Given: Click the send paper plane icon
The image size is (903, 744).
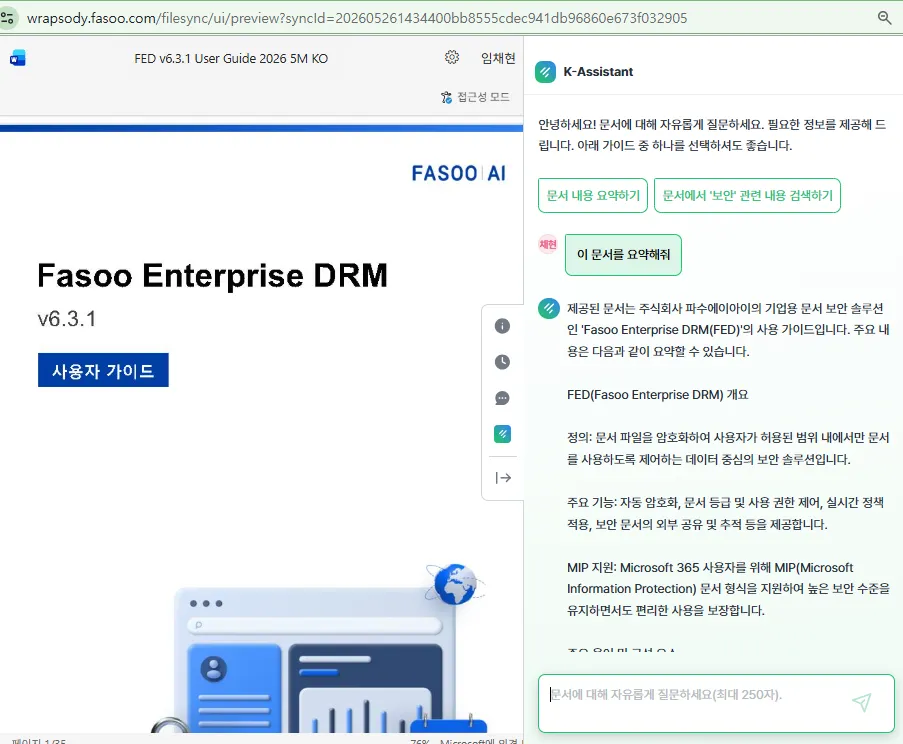Looking at the screenshot, I should point(862,702).
